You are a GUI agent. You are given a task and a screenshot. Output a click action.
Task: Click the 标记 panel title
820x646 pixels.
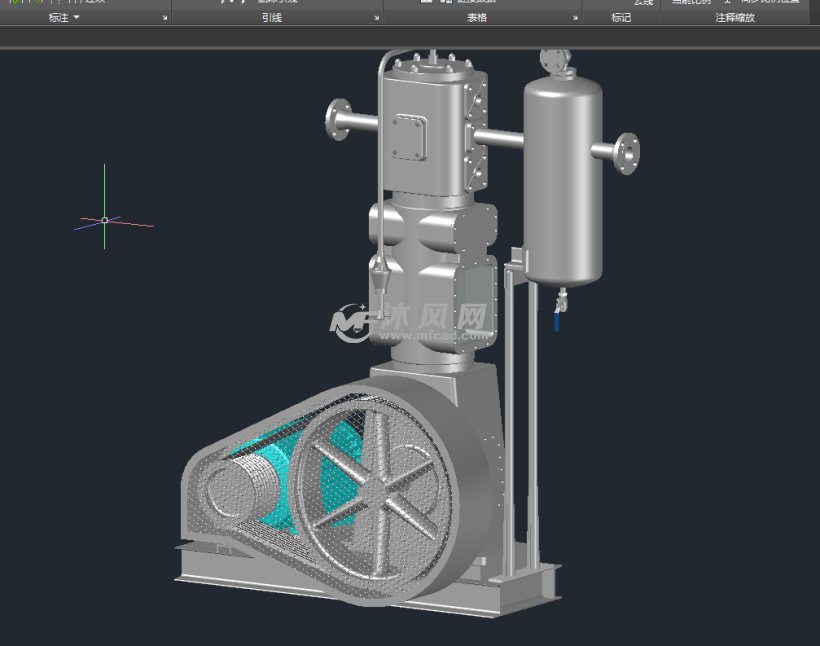pos(621,18)
